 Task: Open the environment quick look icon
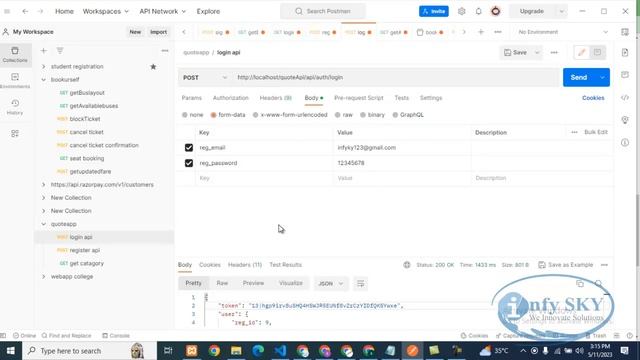point(625,32)
